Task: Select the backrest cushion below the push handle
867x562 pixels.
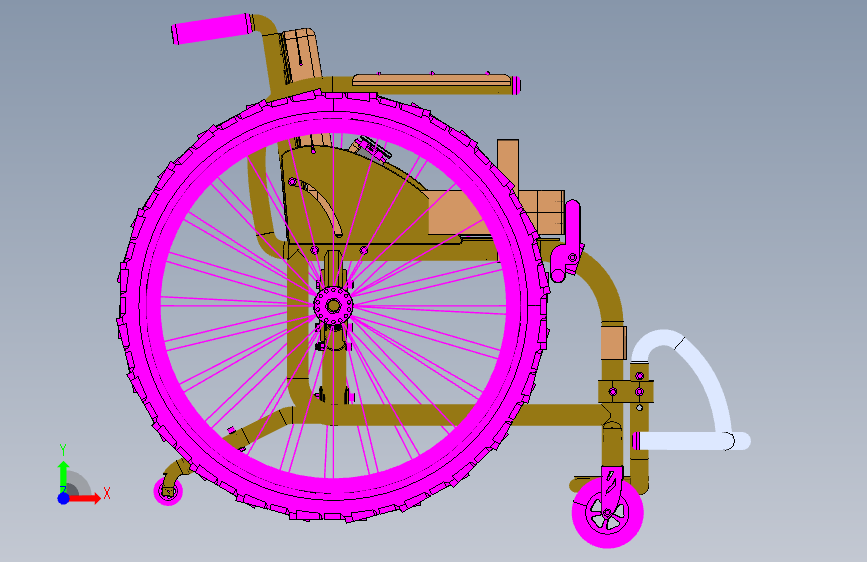Action: [x=300, y=55]
